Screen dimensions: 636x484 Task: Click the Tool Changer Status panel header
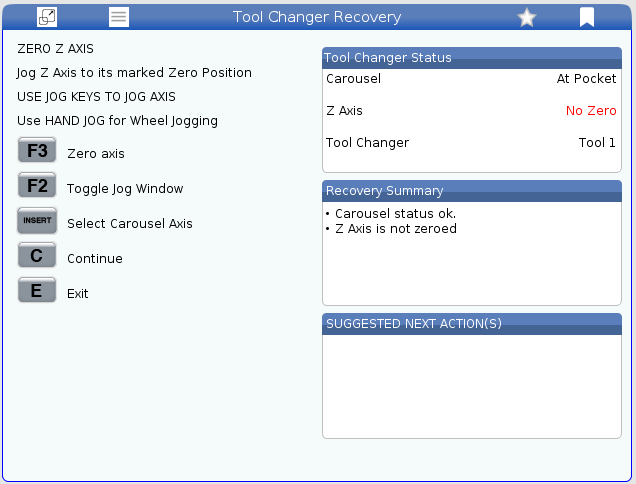pos(472,58)
